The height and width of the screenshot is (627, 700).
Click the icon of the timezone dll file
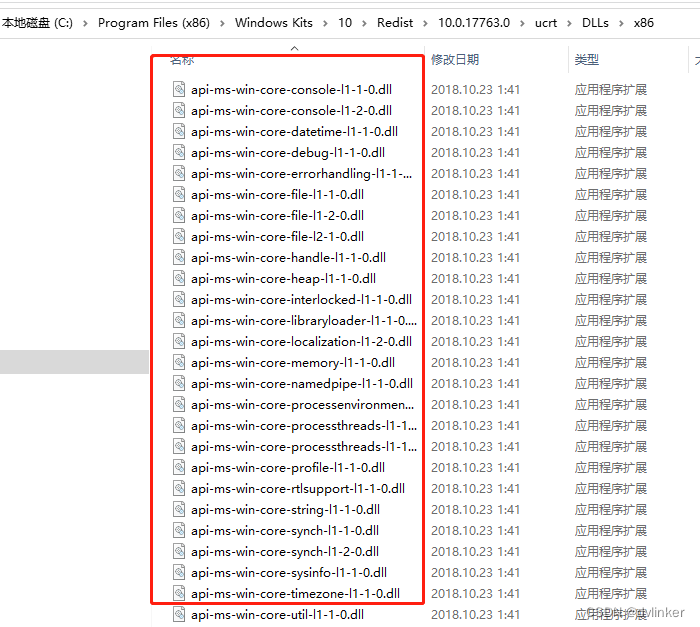pos(179,593)
